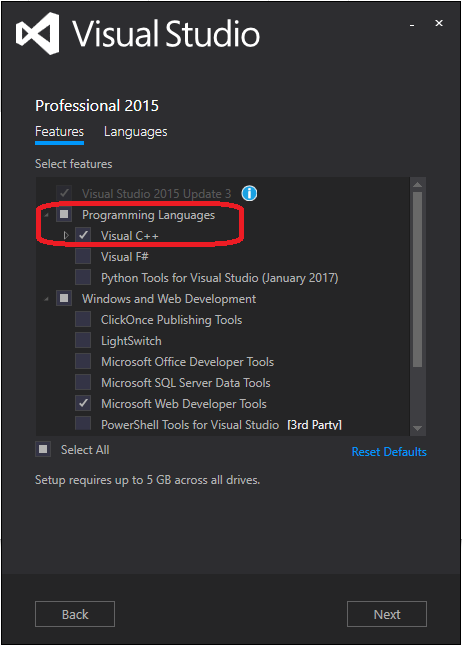Image resolution: width=462 pixels, height=647 pixels.
Task: Uncheck the Visual C++ checkbox
Action: pos(83,235)
